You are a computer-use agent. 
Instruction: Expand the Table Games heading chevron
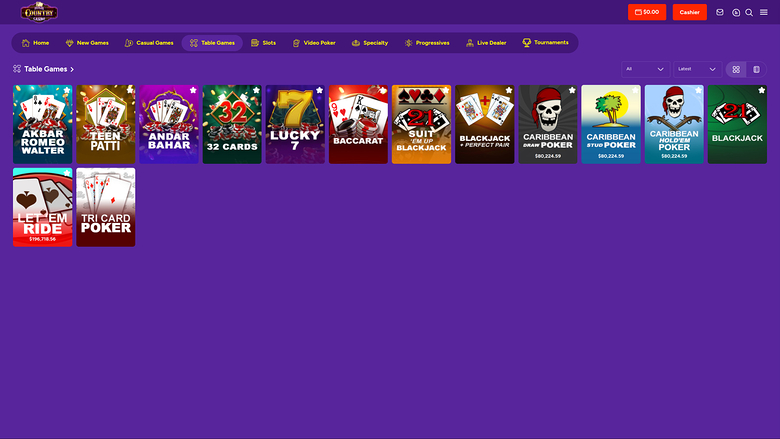coord(72,69)
